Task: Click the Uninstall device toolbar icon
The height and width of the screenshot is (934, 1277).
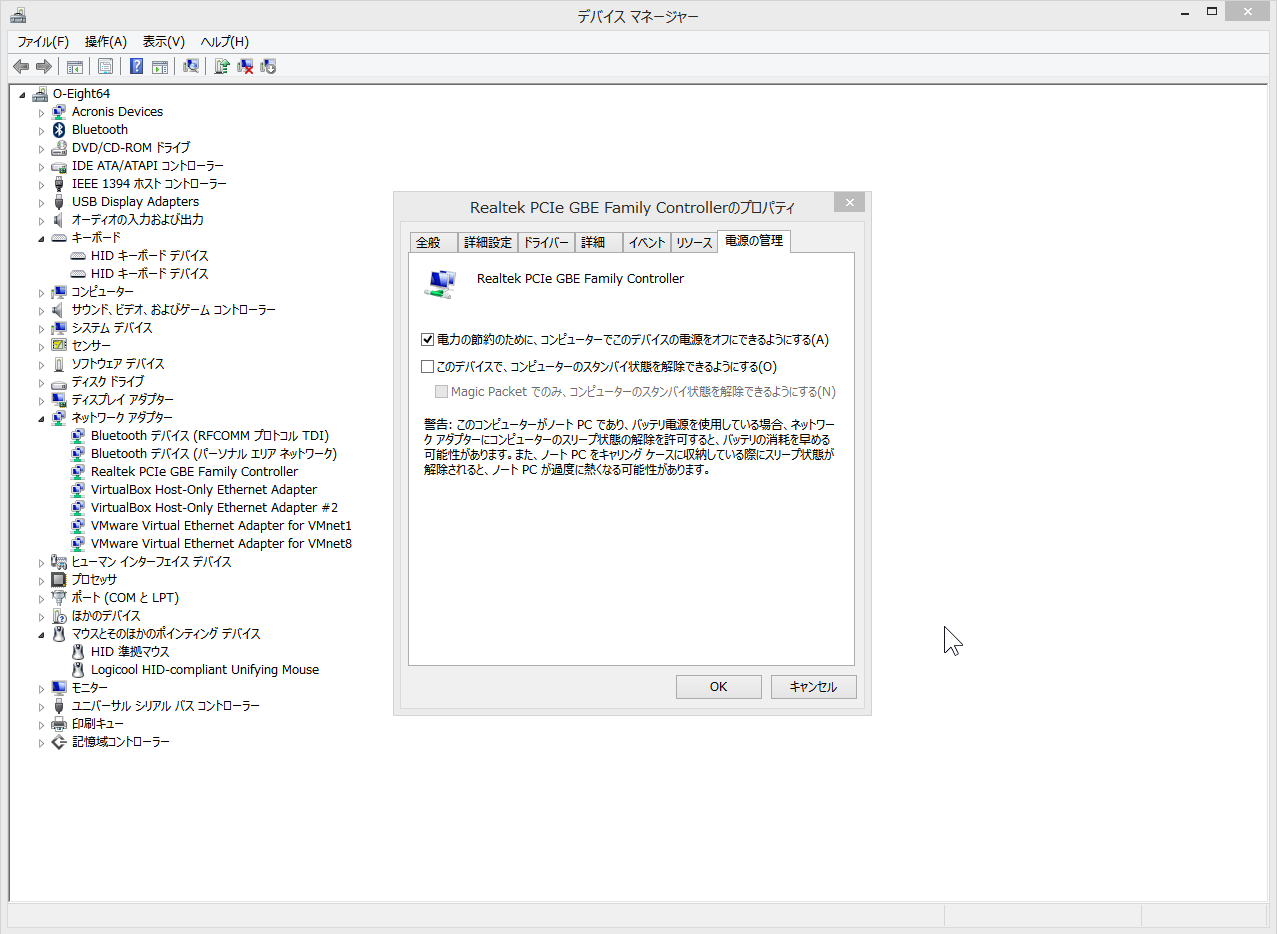Action: [x=245, y=67]
